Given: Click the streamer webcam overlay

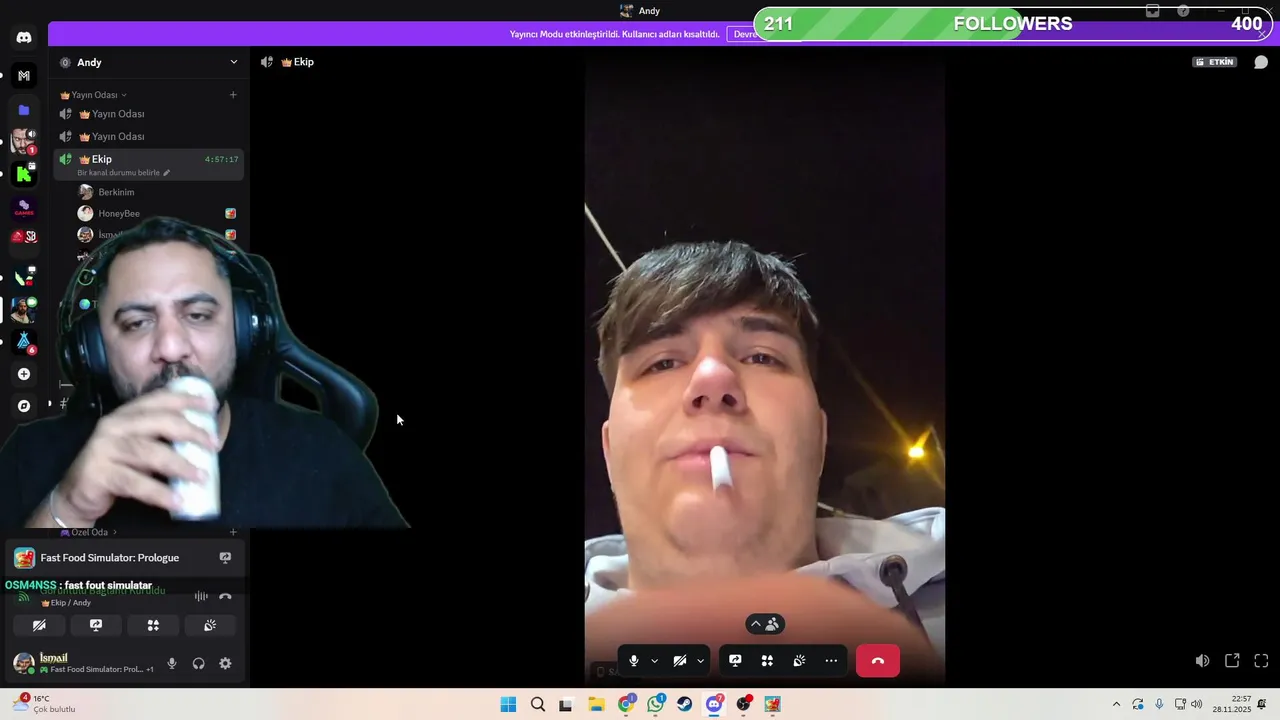Looking at the screenshot, I should (200, 375).
